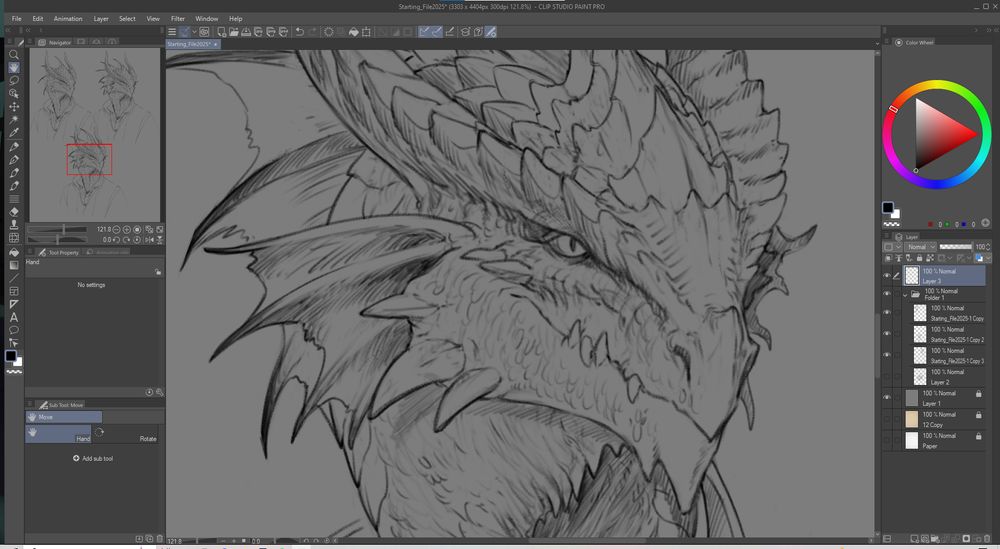Select the Balloon tool

click(x=13, y=330)
